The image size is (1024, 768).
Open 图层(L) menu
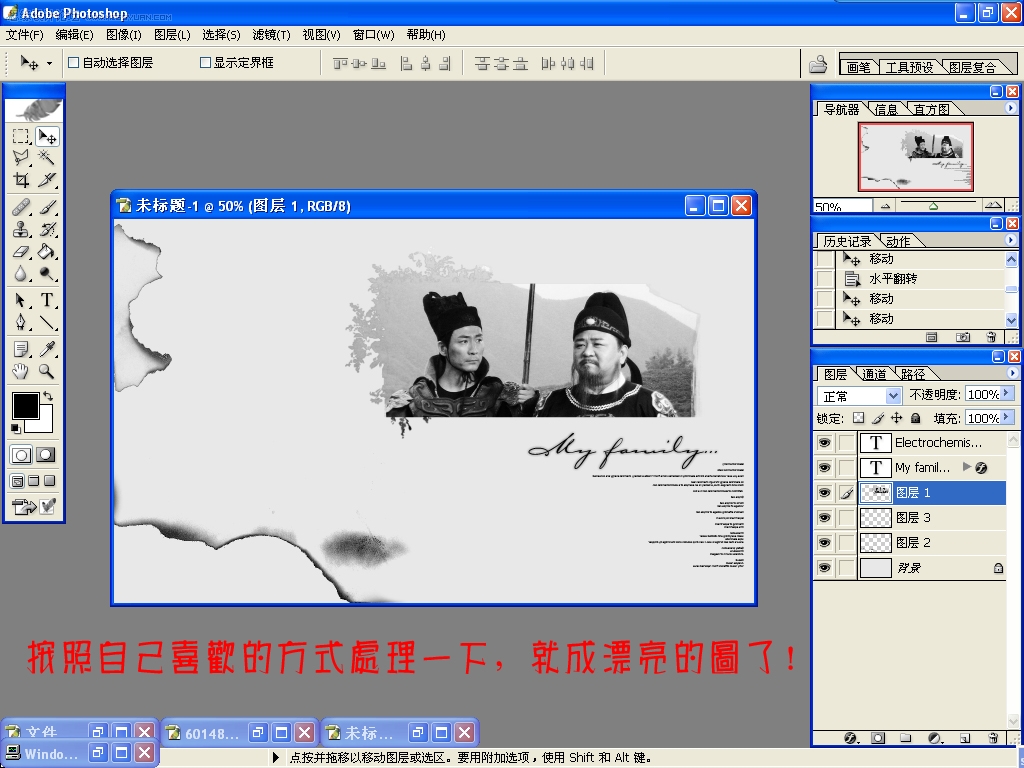point(172,35)
